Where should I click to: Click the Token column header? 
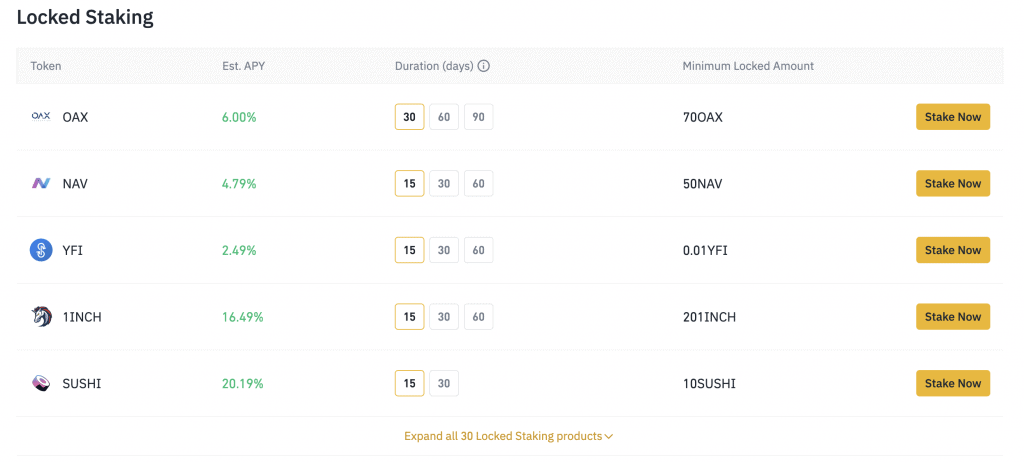[46, 66]
